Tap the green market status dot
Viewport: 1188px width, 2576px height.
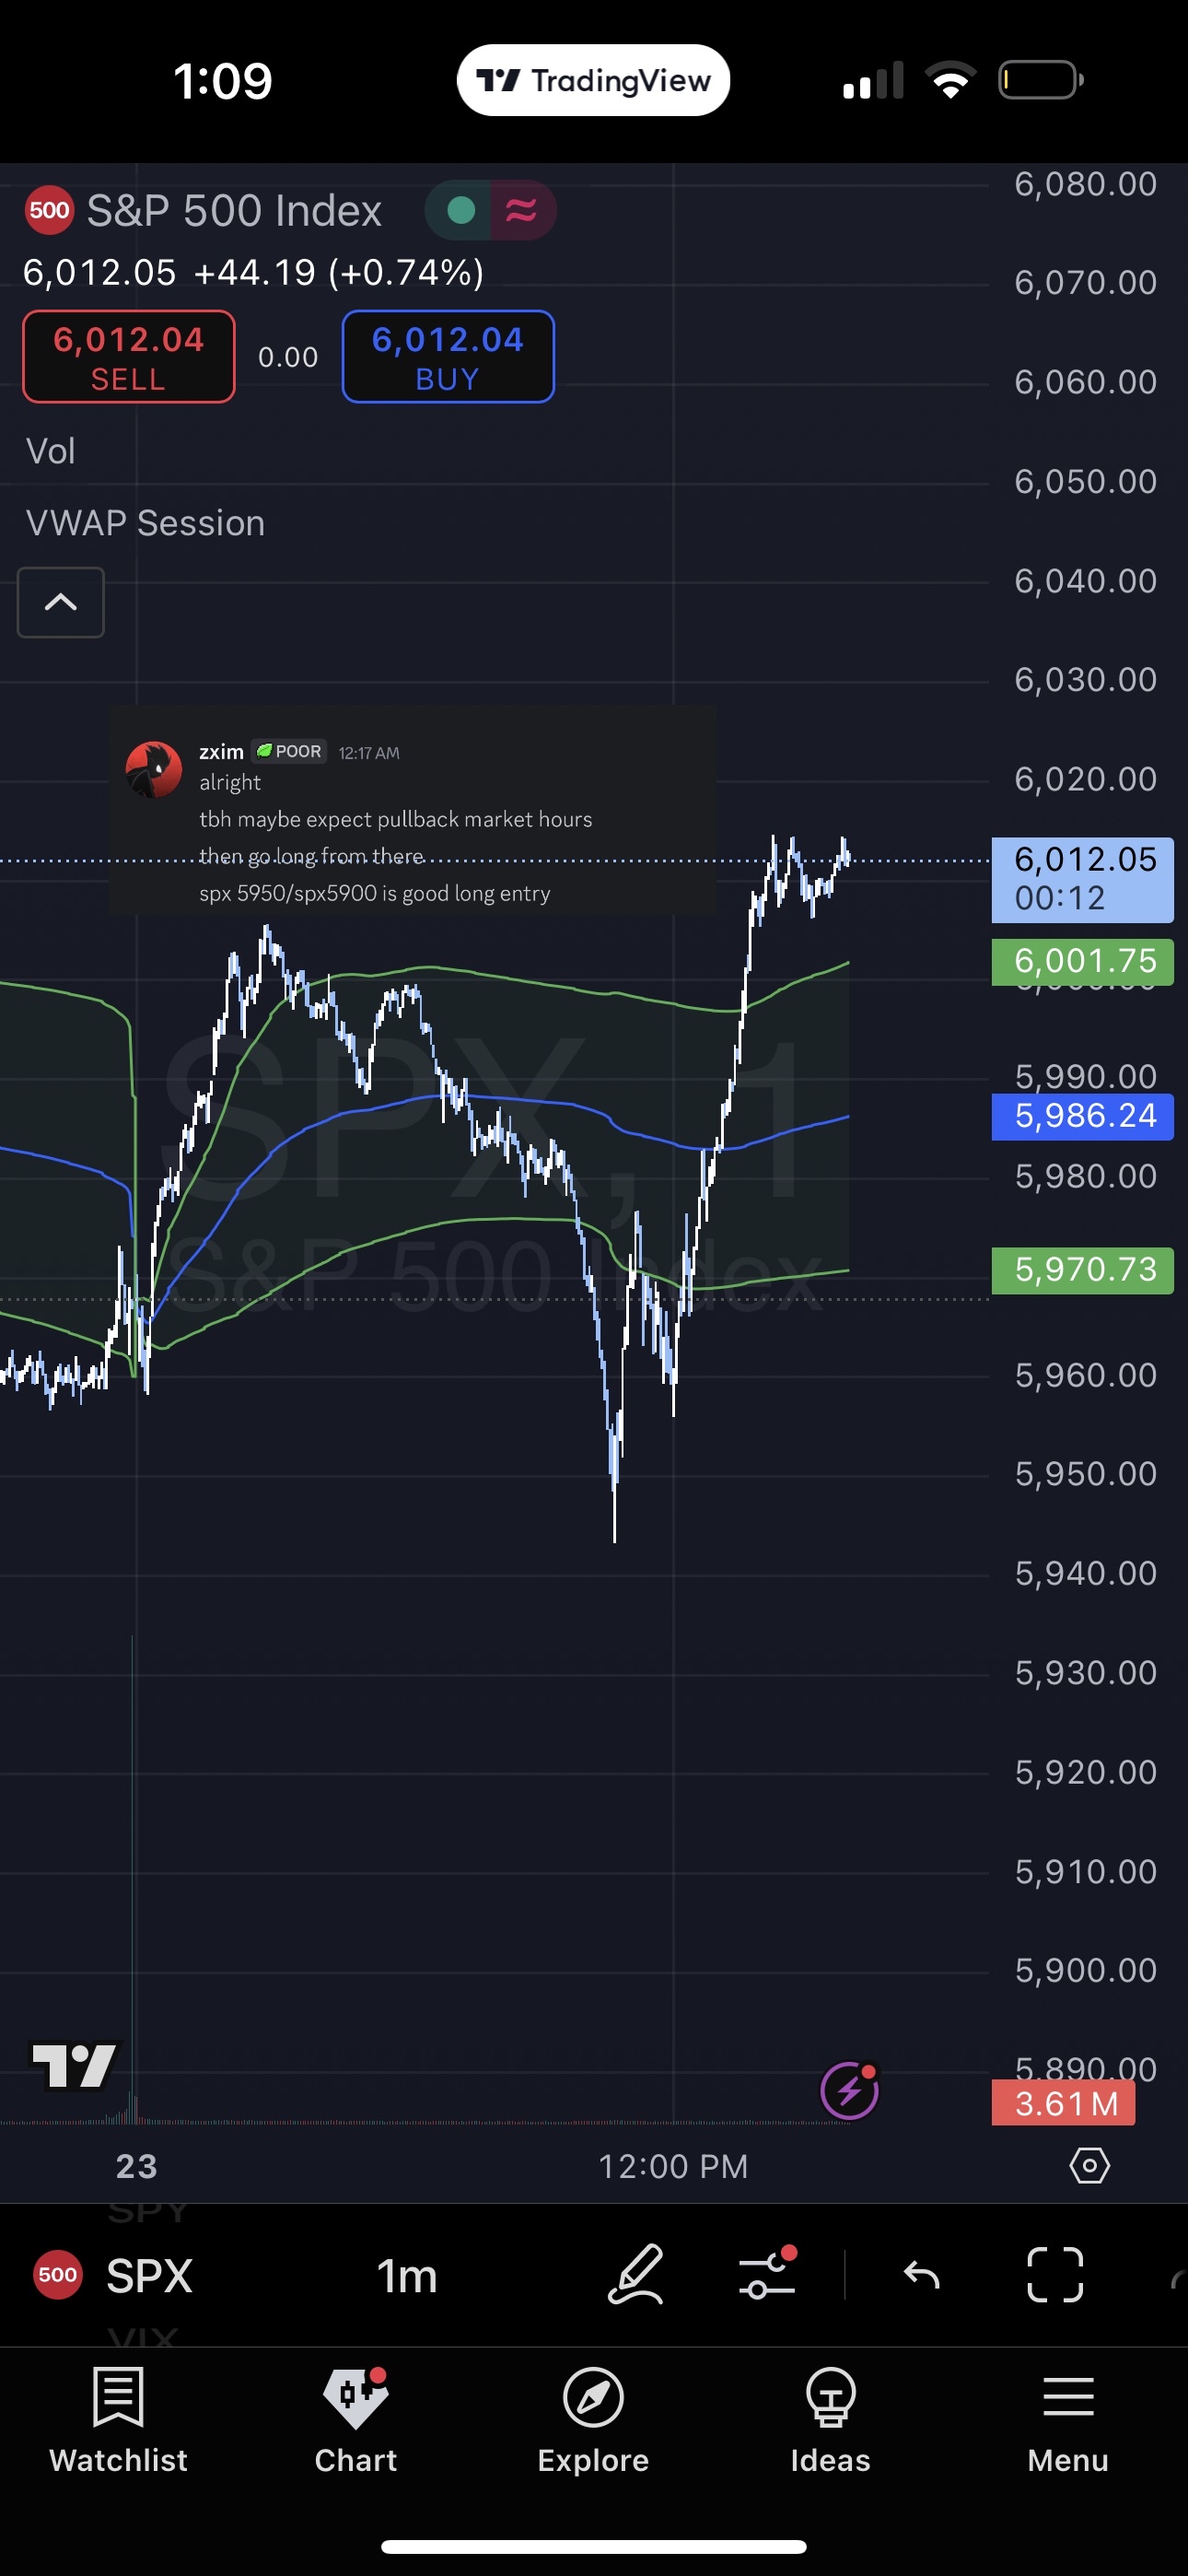click(x=460, y=210)
